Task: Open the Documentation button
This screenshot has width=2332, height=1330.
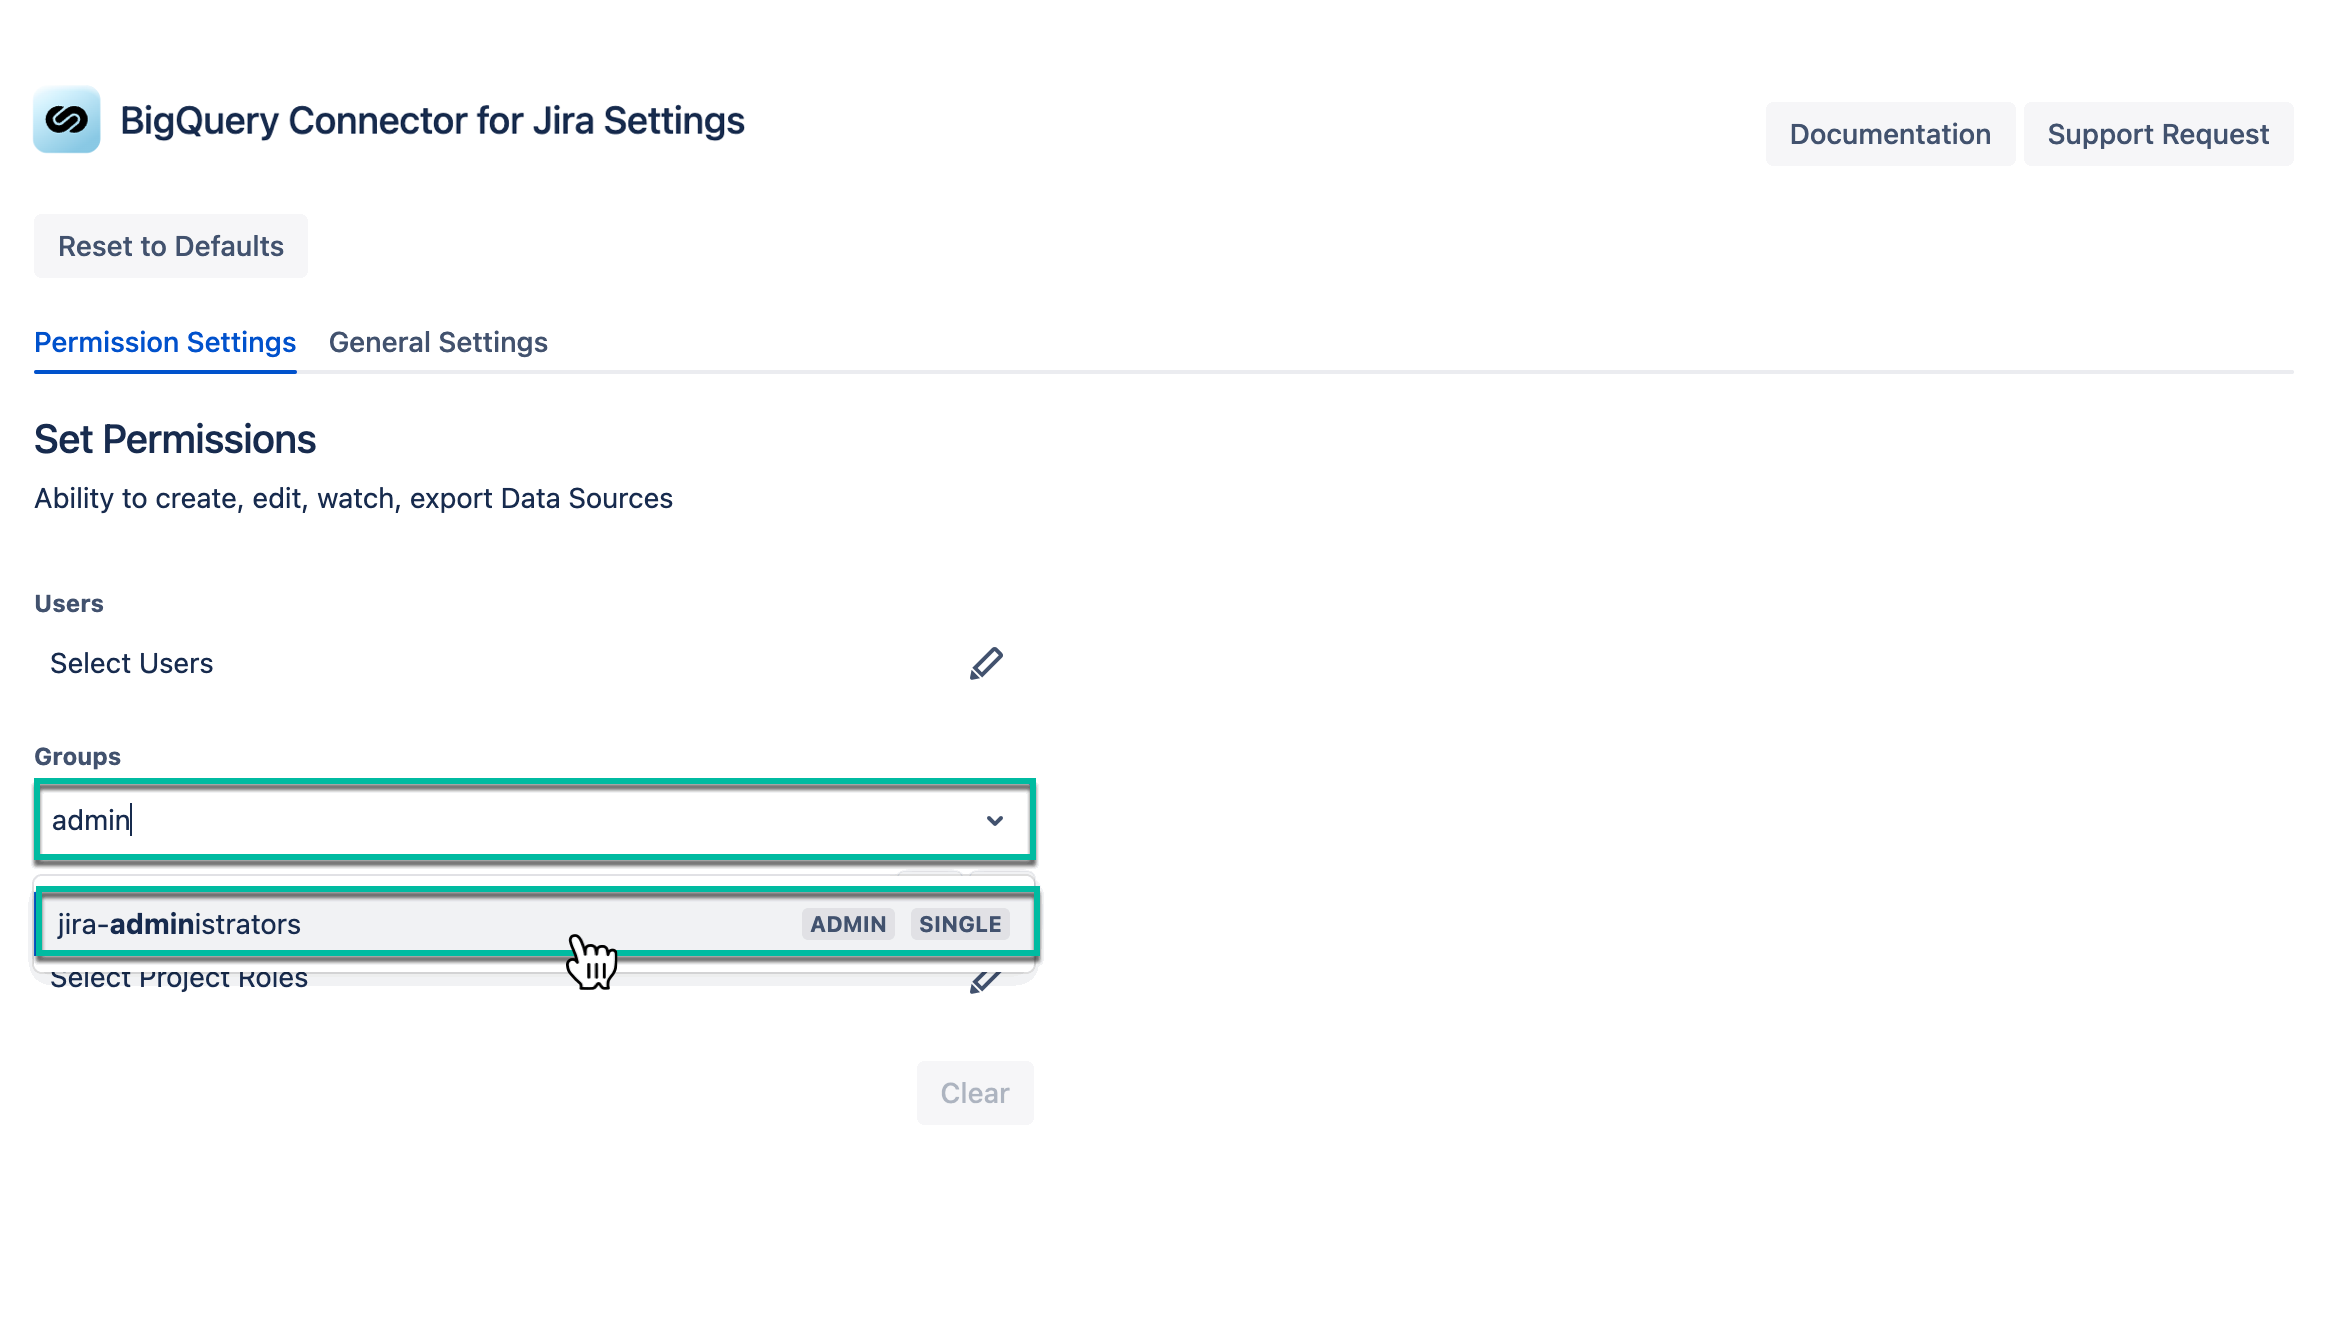Action: coord(1890,134)
